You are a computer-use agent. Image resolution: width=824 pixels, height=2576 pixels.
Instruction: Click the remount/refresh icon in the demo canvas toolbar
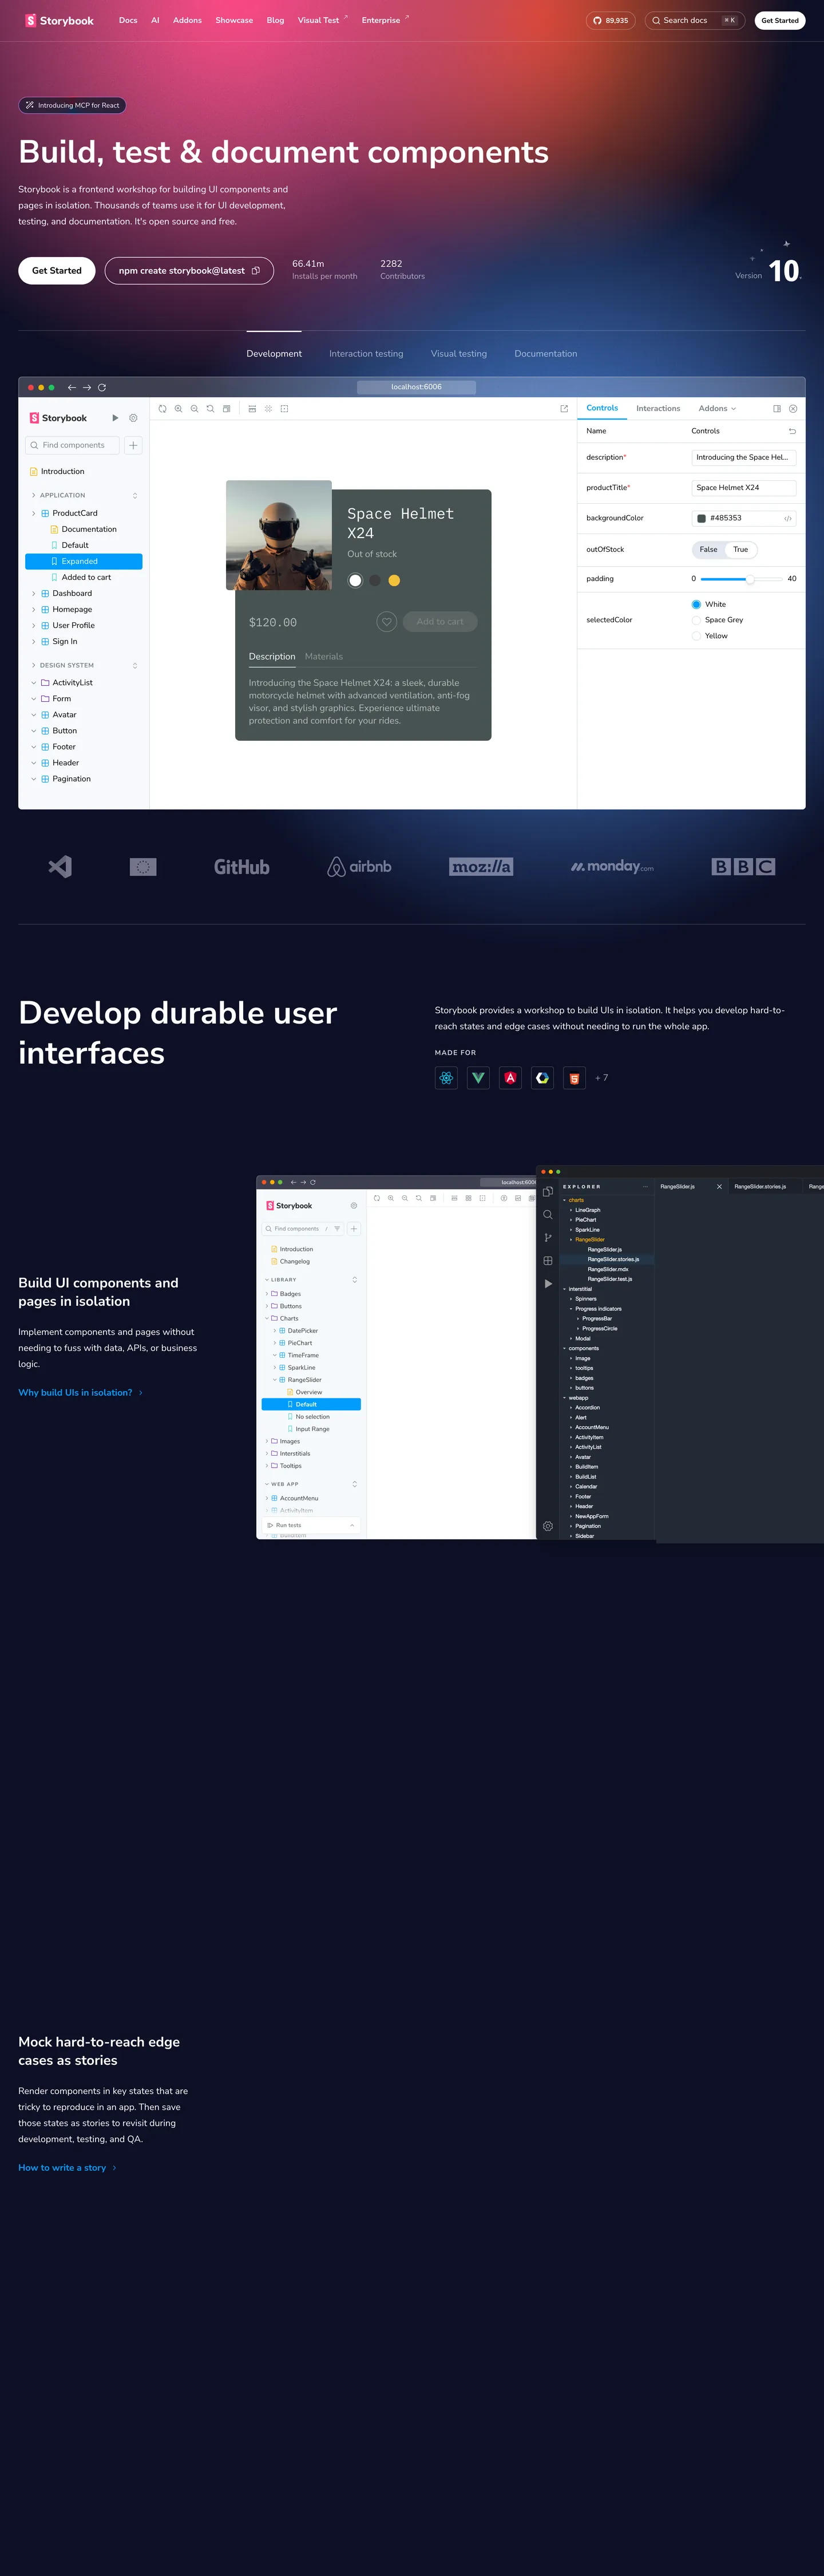[x=163, y=409]
